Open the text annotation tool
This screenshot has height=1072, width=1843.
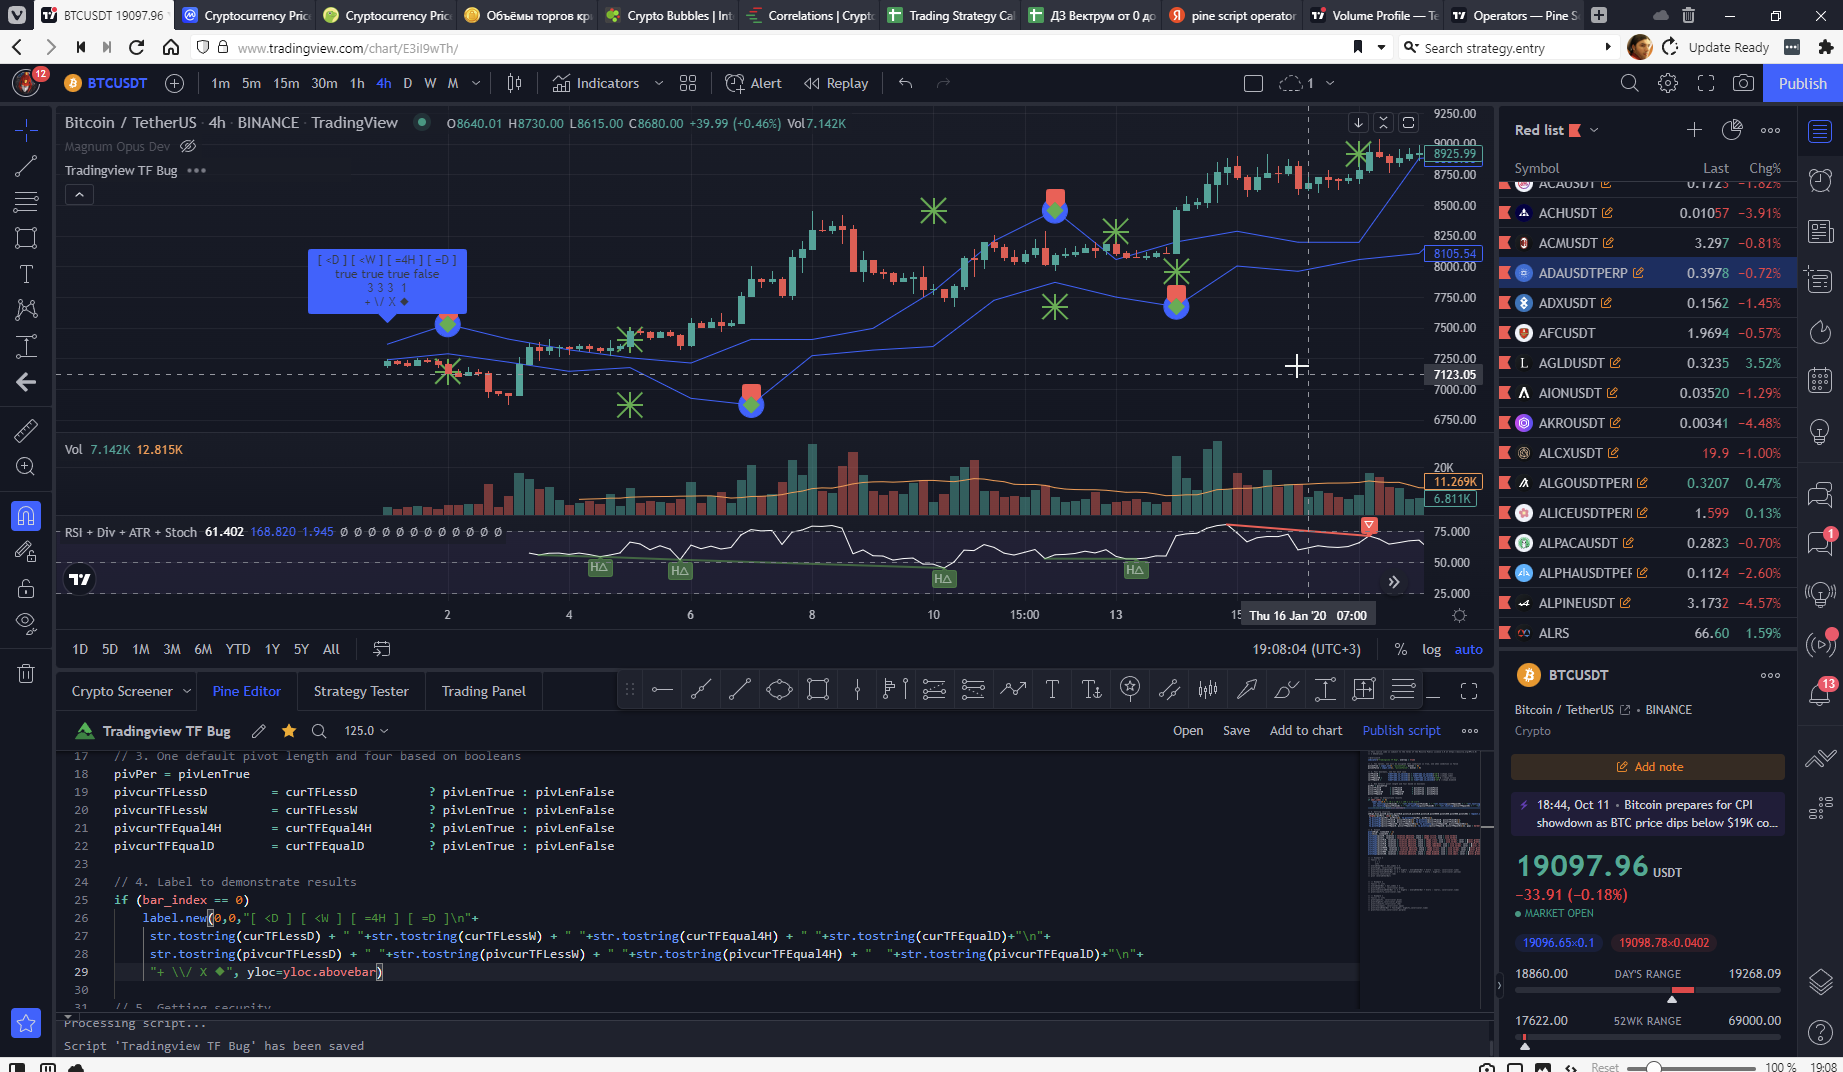(26, 274)
